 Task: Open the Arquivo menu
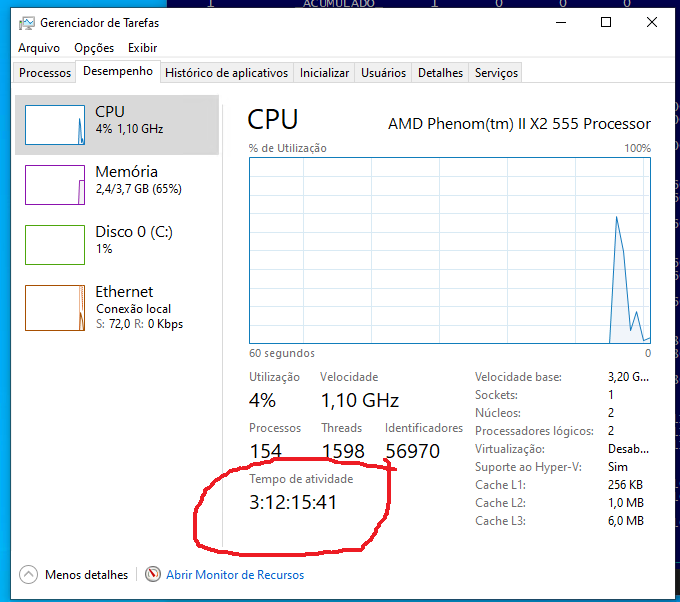point(39,48)
